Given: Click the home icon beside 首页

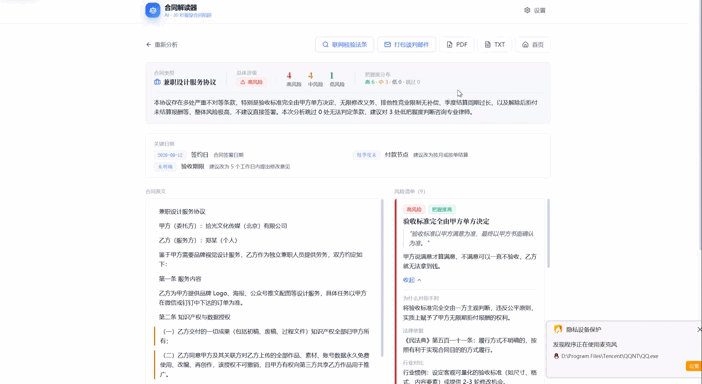Looking at the screenshot, I should pyautogui.click(x=525, y=45).
